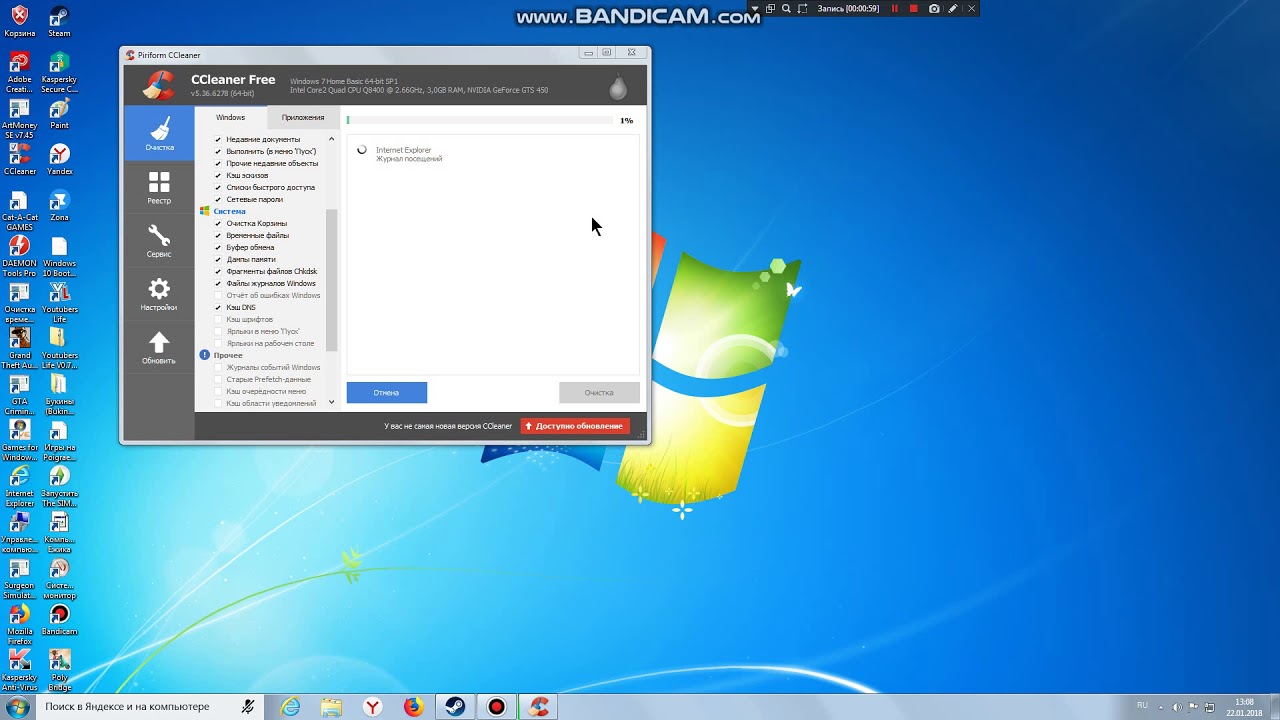Switch to the Приложения tab
The height and width of the screenshot is (720, 1280).
[x=303, y=118]
